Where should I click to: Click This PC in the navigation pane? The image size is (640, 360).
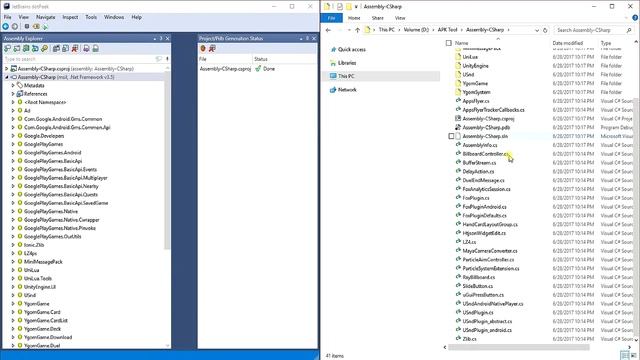[x=346, y=76]
